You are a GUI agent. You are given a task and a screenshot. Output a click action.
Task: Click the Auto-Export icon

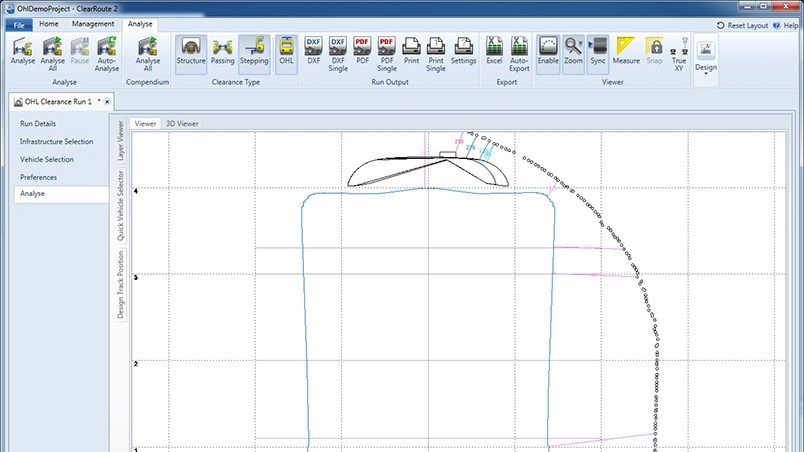click(x=519, y=54)
